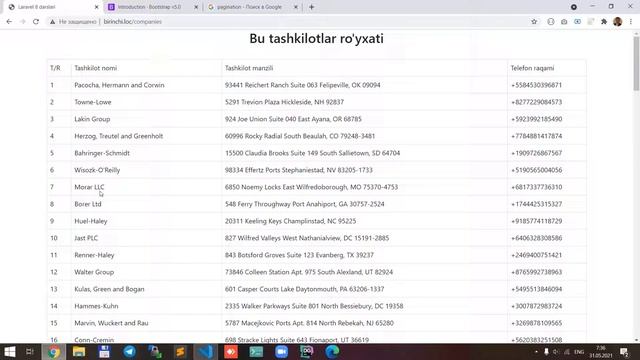Screen dimensions: 640x360
Task: Select the 'Lakin Group' company name
Action: 92,119
